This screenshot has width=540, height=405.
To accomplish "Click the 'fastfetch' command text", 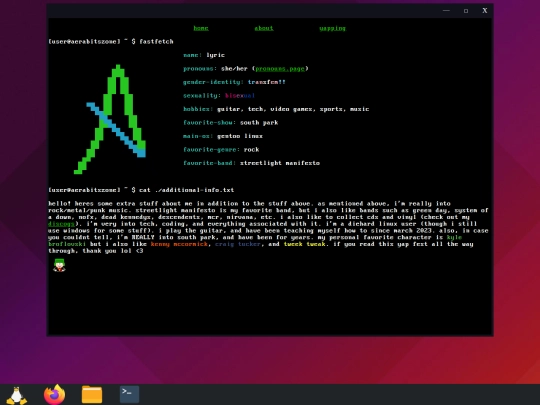I will point(156,42).
